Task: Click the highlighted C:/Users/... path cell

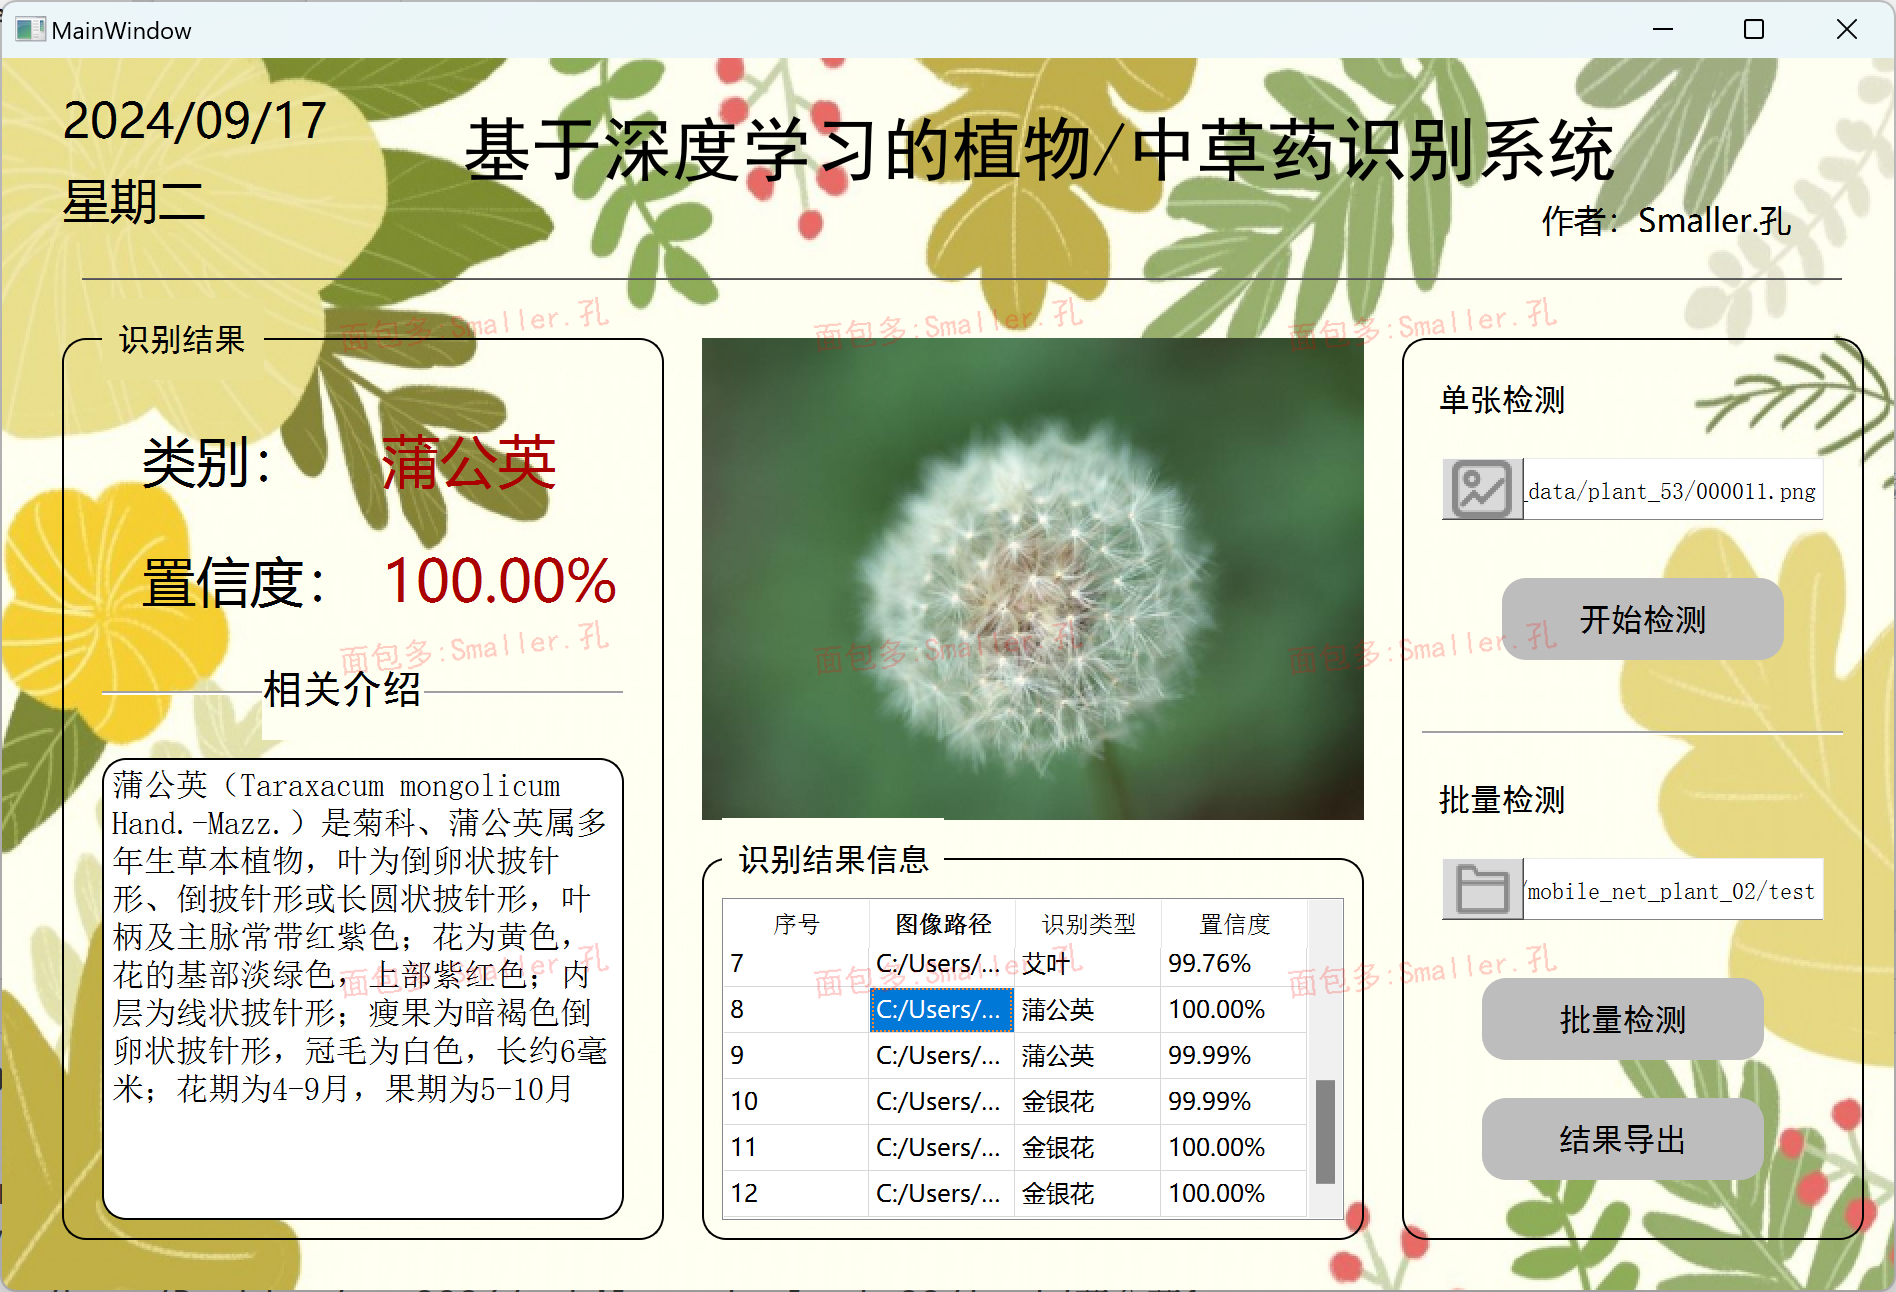Action: coord(939,1009)
